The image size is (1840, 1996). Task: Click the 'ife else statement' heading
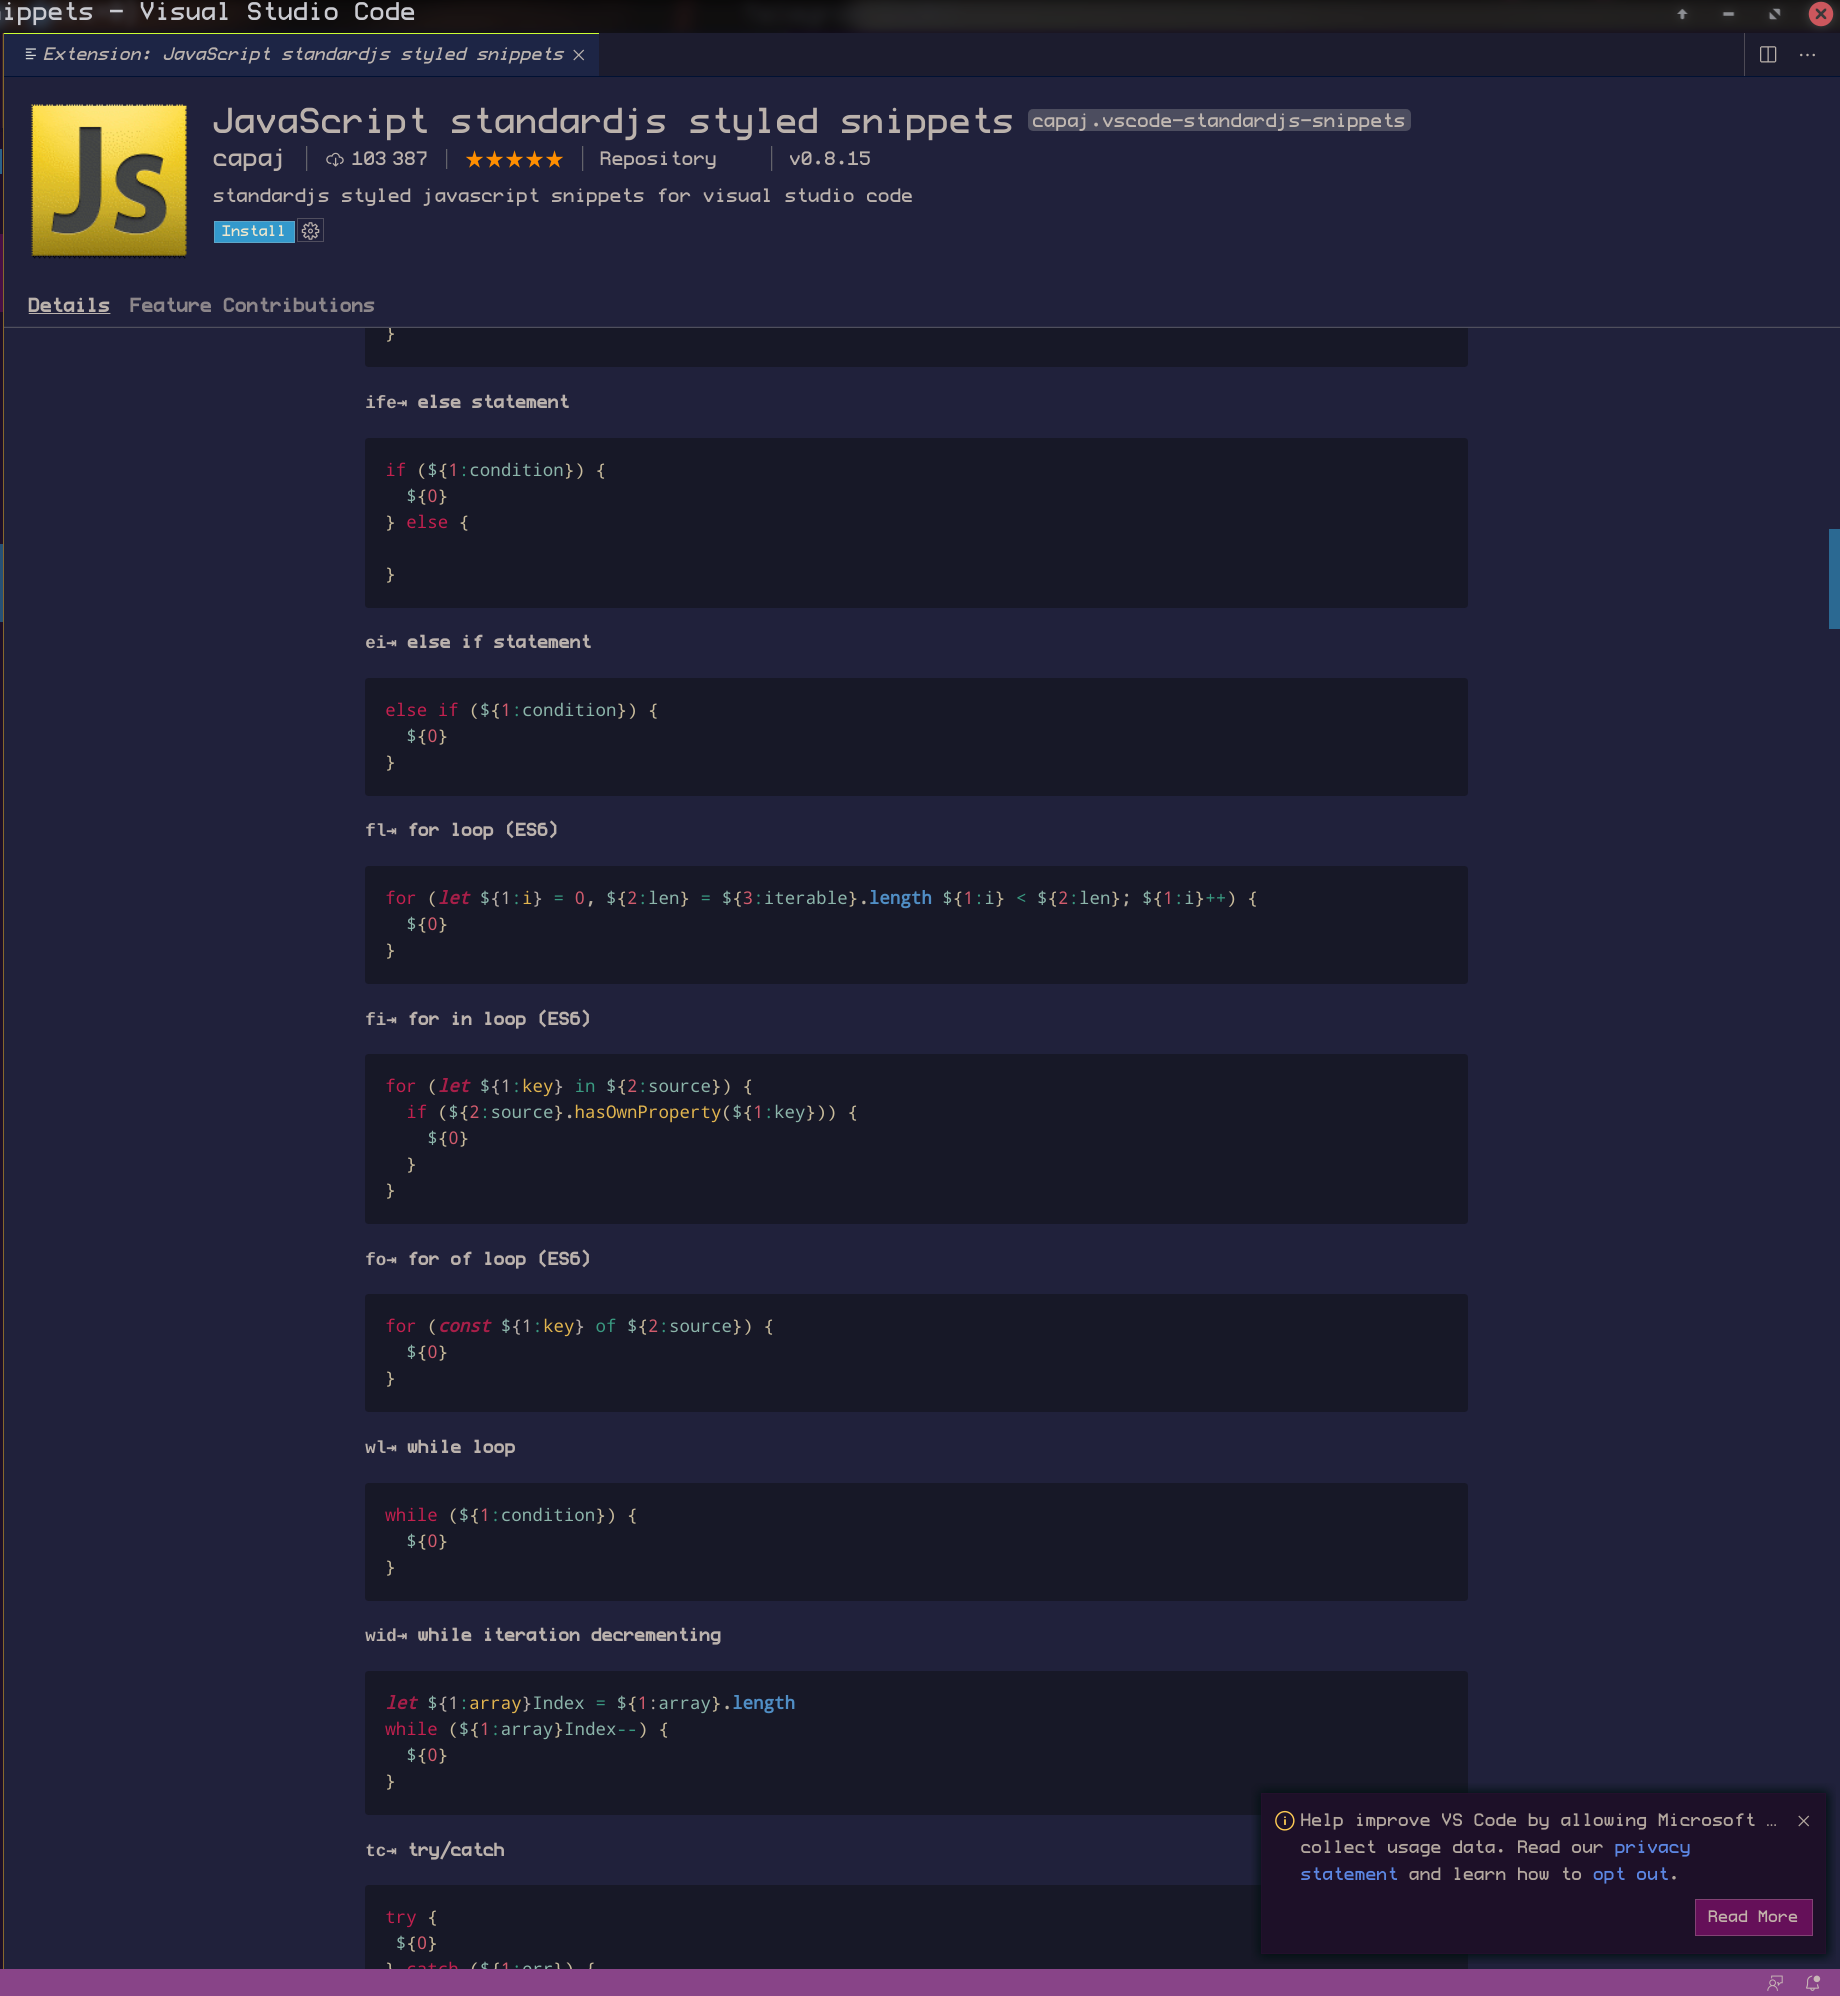point(467,402)
